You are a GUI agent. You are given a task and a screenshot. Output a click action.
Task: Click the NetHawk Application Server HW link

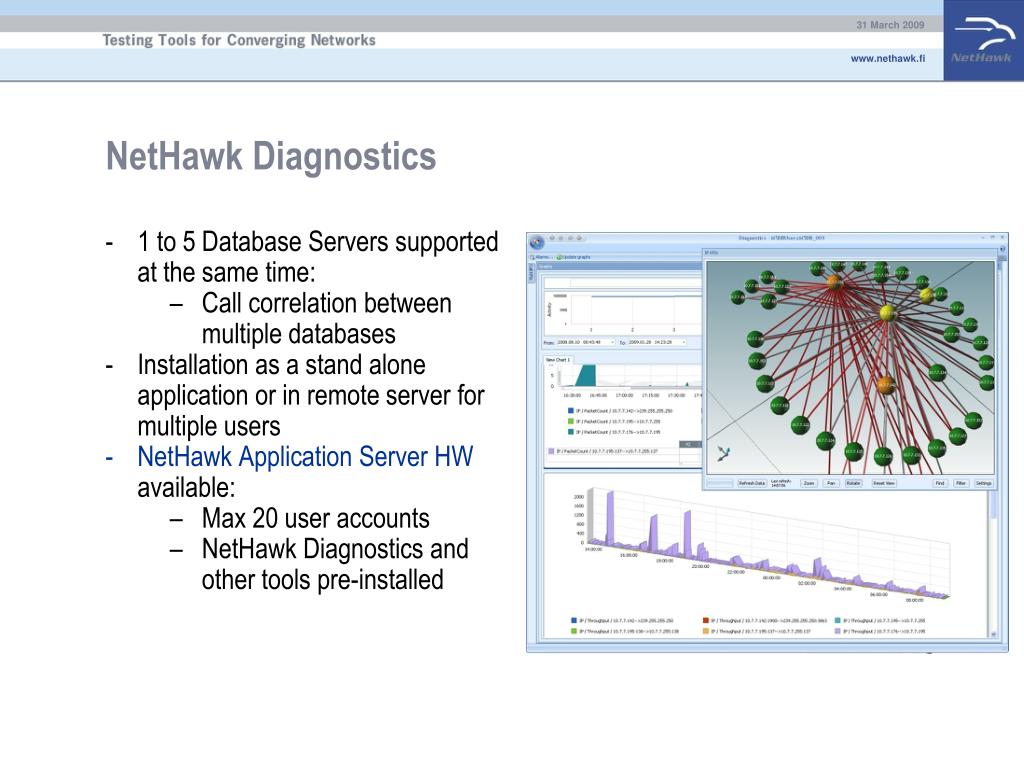coord(305,456)
